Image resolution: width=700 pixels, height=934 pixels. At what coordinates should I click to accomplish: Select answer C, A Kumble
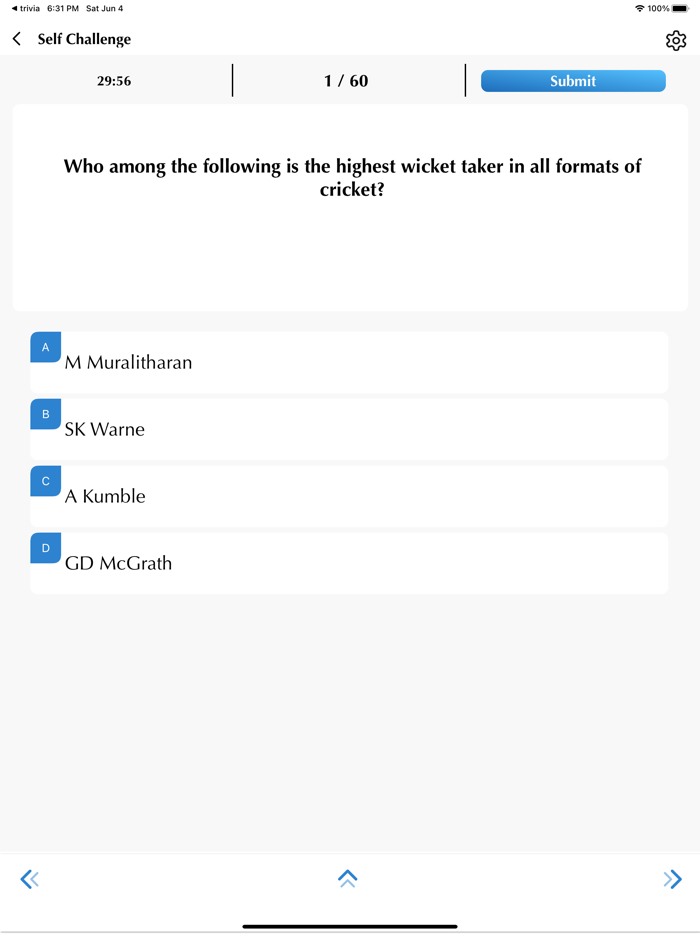[x=350, y=496]
